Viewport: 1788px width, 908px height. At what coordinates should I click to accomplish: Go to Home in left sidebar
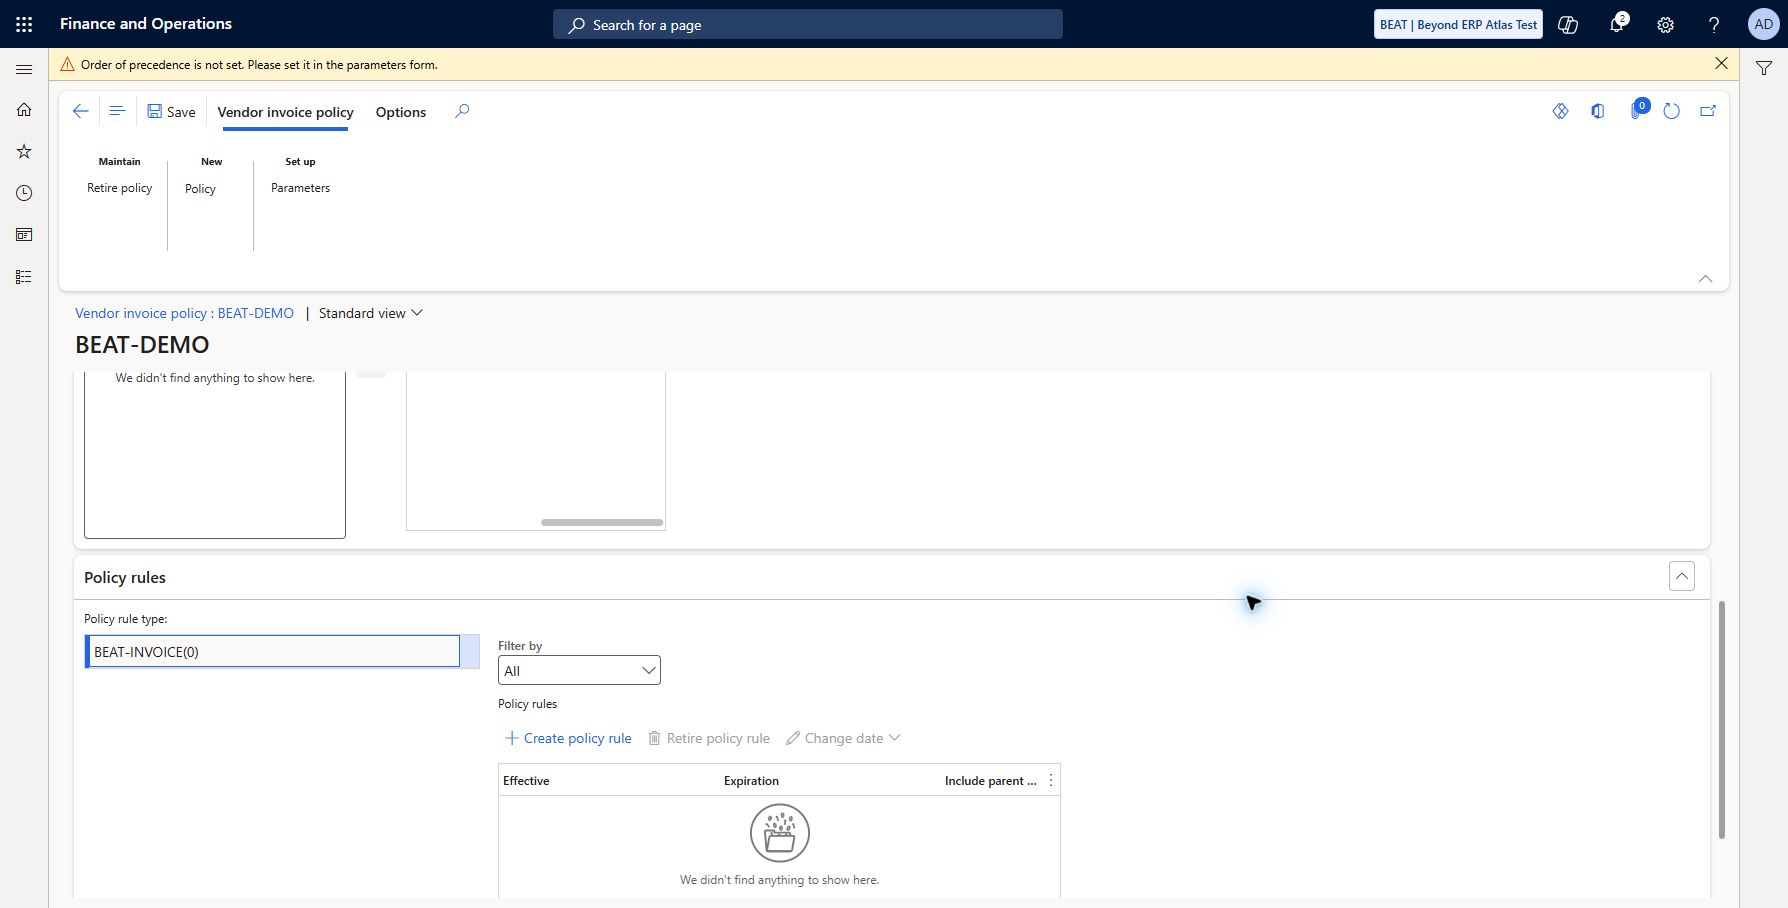coord(24,110)
